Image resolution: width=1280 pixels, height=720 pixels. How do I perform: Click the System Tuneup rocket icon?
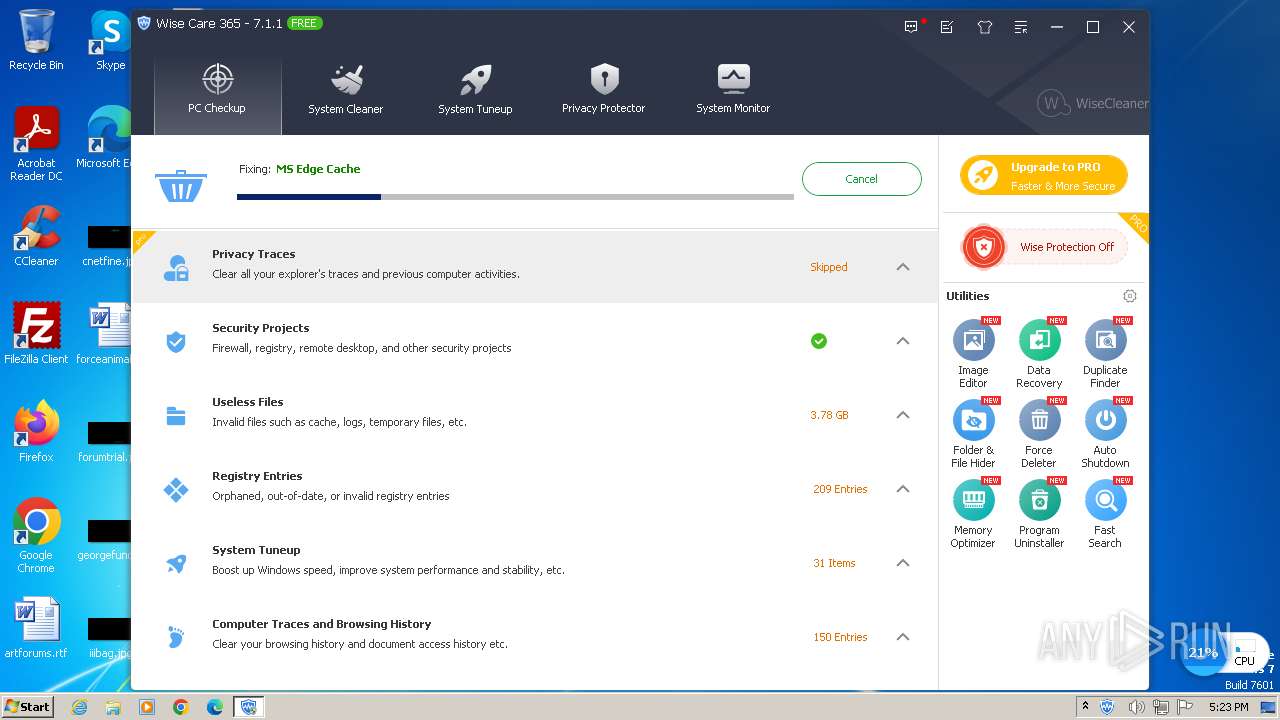pyautogui.click(x=176, y=563)
